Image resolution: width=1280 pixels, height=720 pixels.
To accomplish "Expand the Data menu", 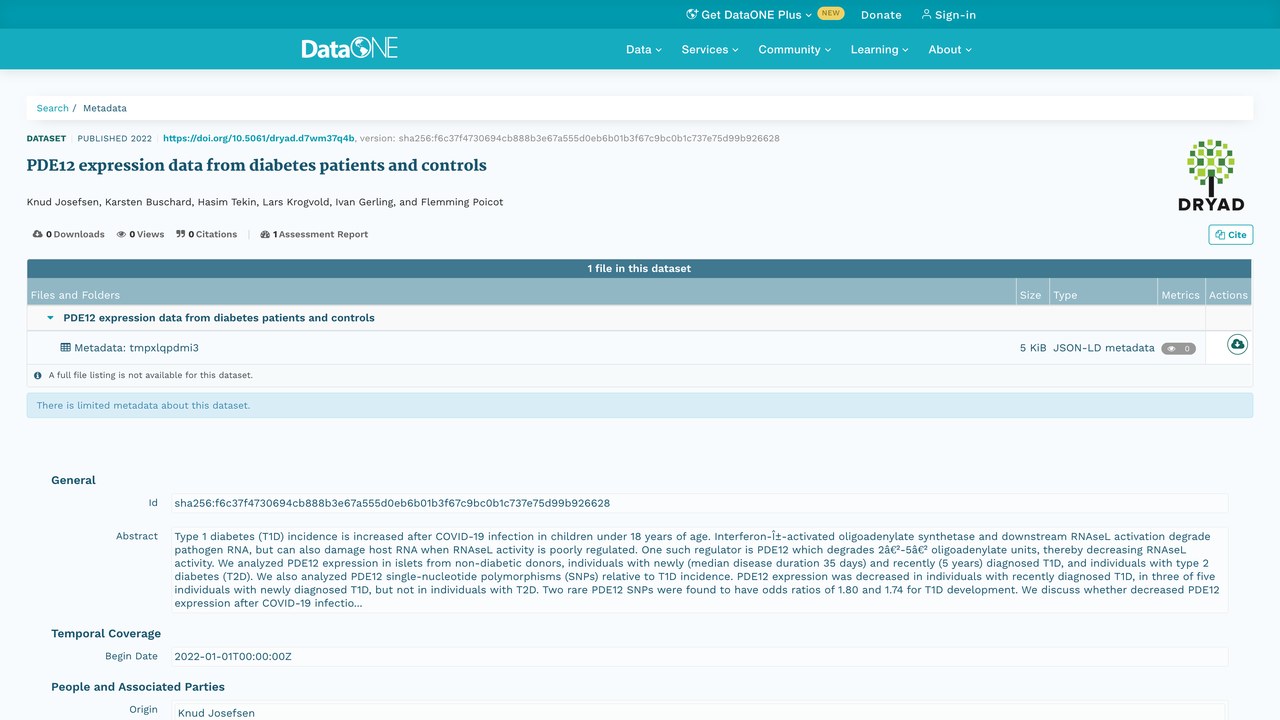I will click(644, 49).
